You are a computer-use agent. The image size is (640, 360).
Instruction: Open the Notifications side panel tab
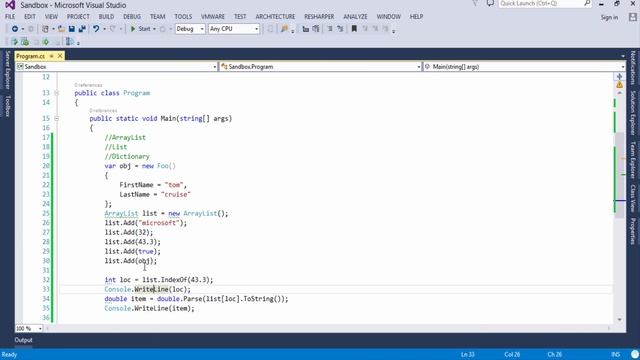633,67
